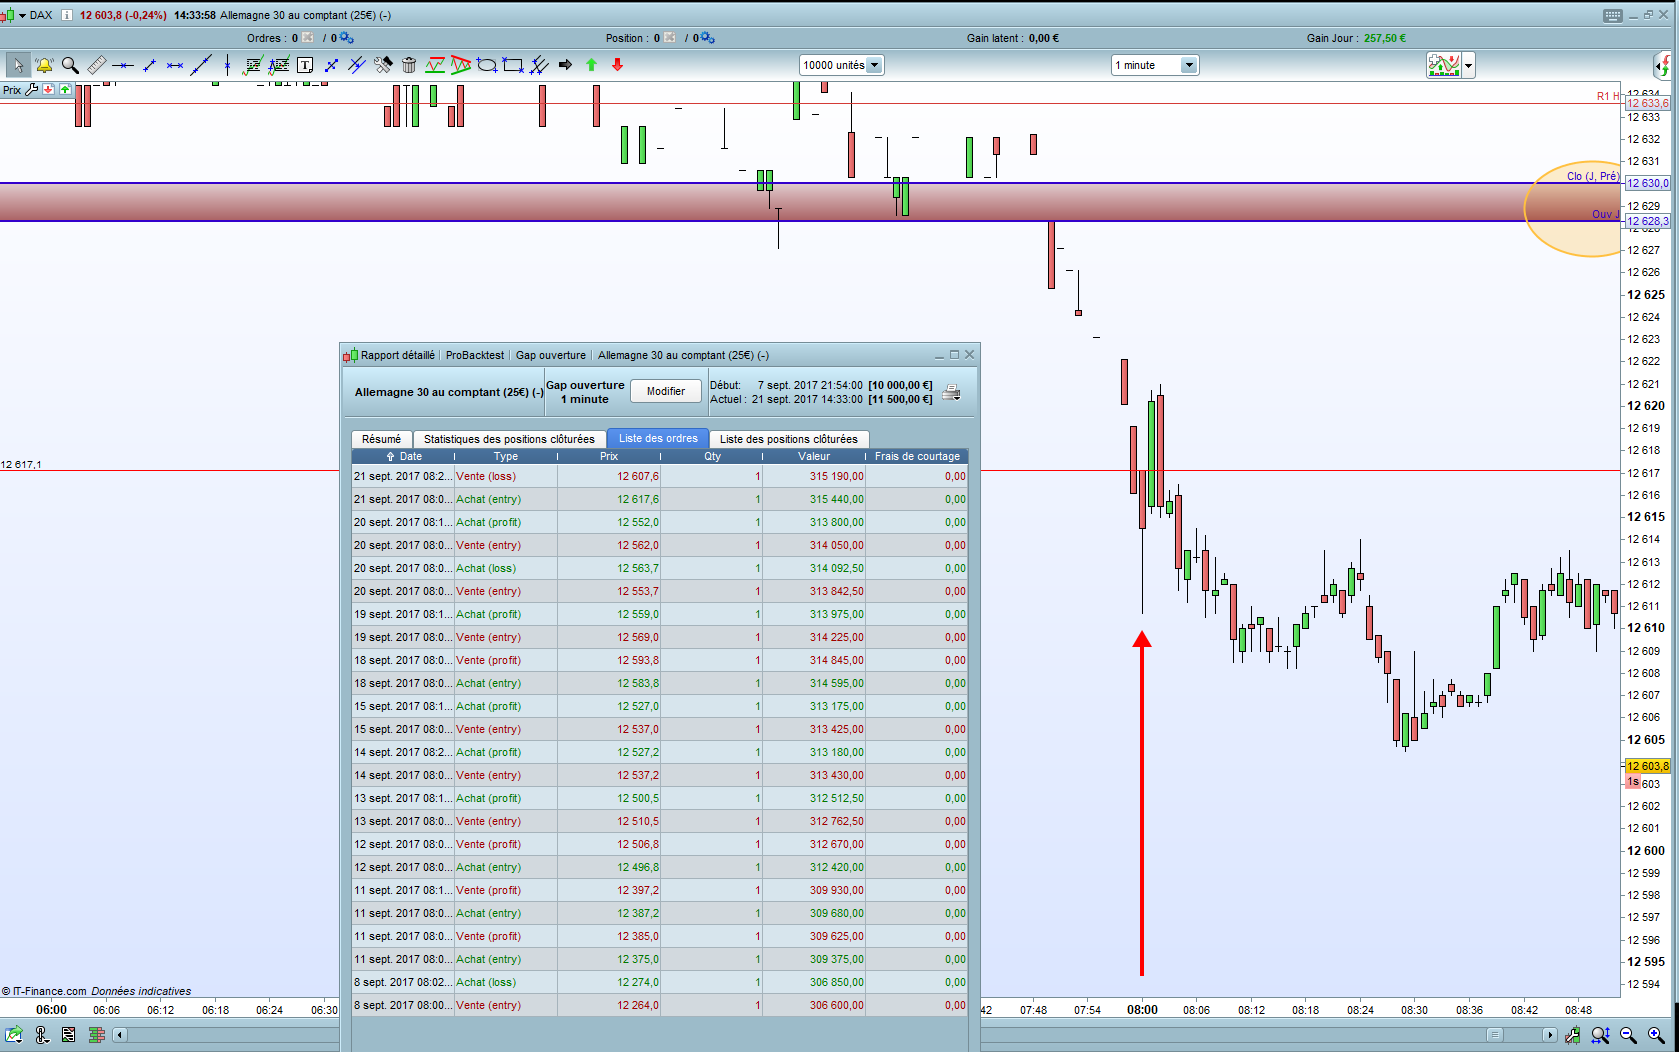Image resolution: width=1679 pixels, height=1052 pixels.
Task: Click the zoom out magnifier on chart
Action: pos(1628,1035)
